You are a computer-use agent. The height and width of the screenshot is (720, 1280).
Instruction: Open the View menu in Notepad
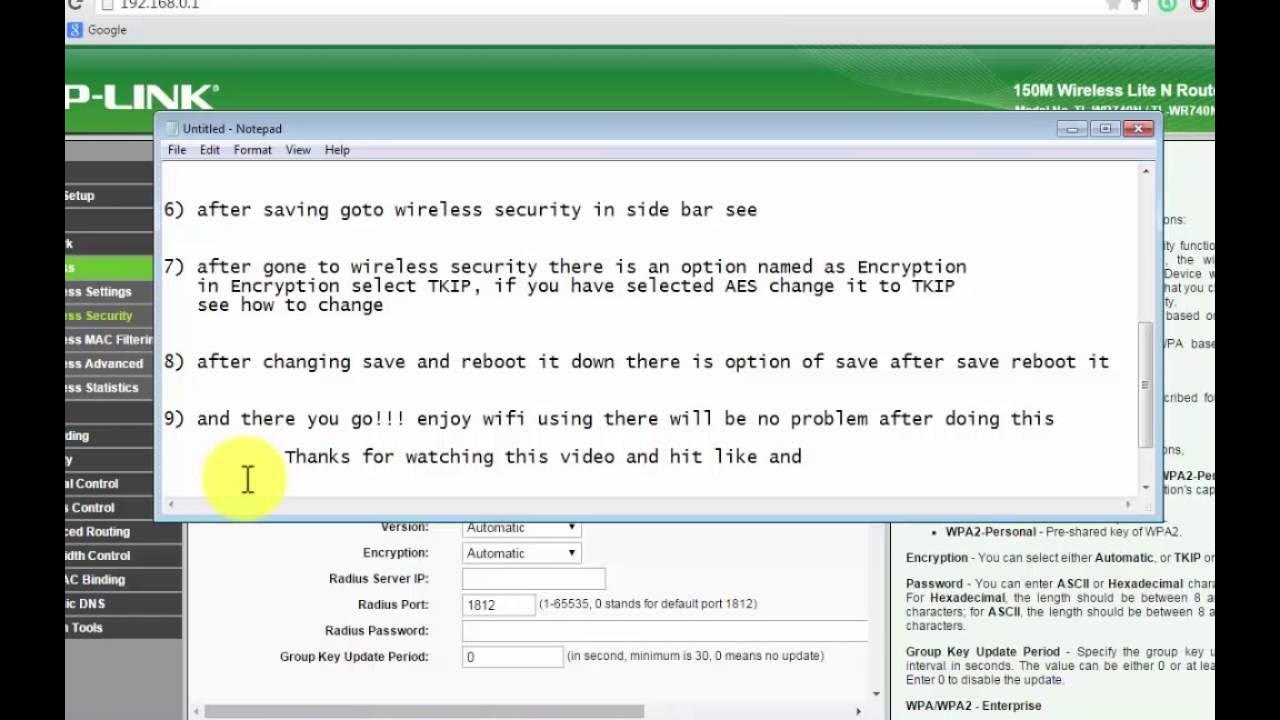coord(298,150)
